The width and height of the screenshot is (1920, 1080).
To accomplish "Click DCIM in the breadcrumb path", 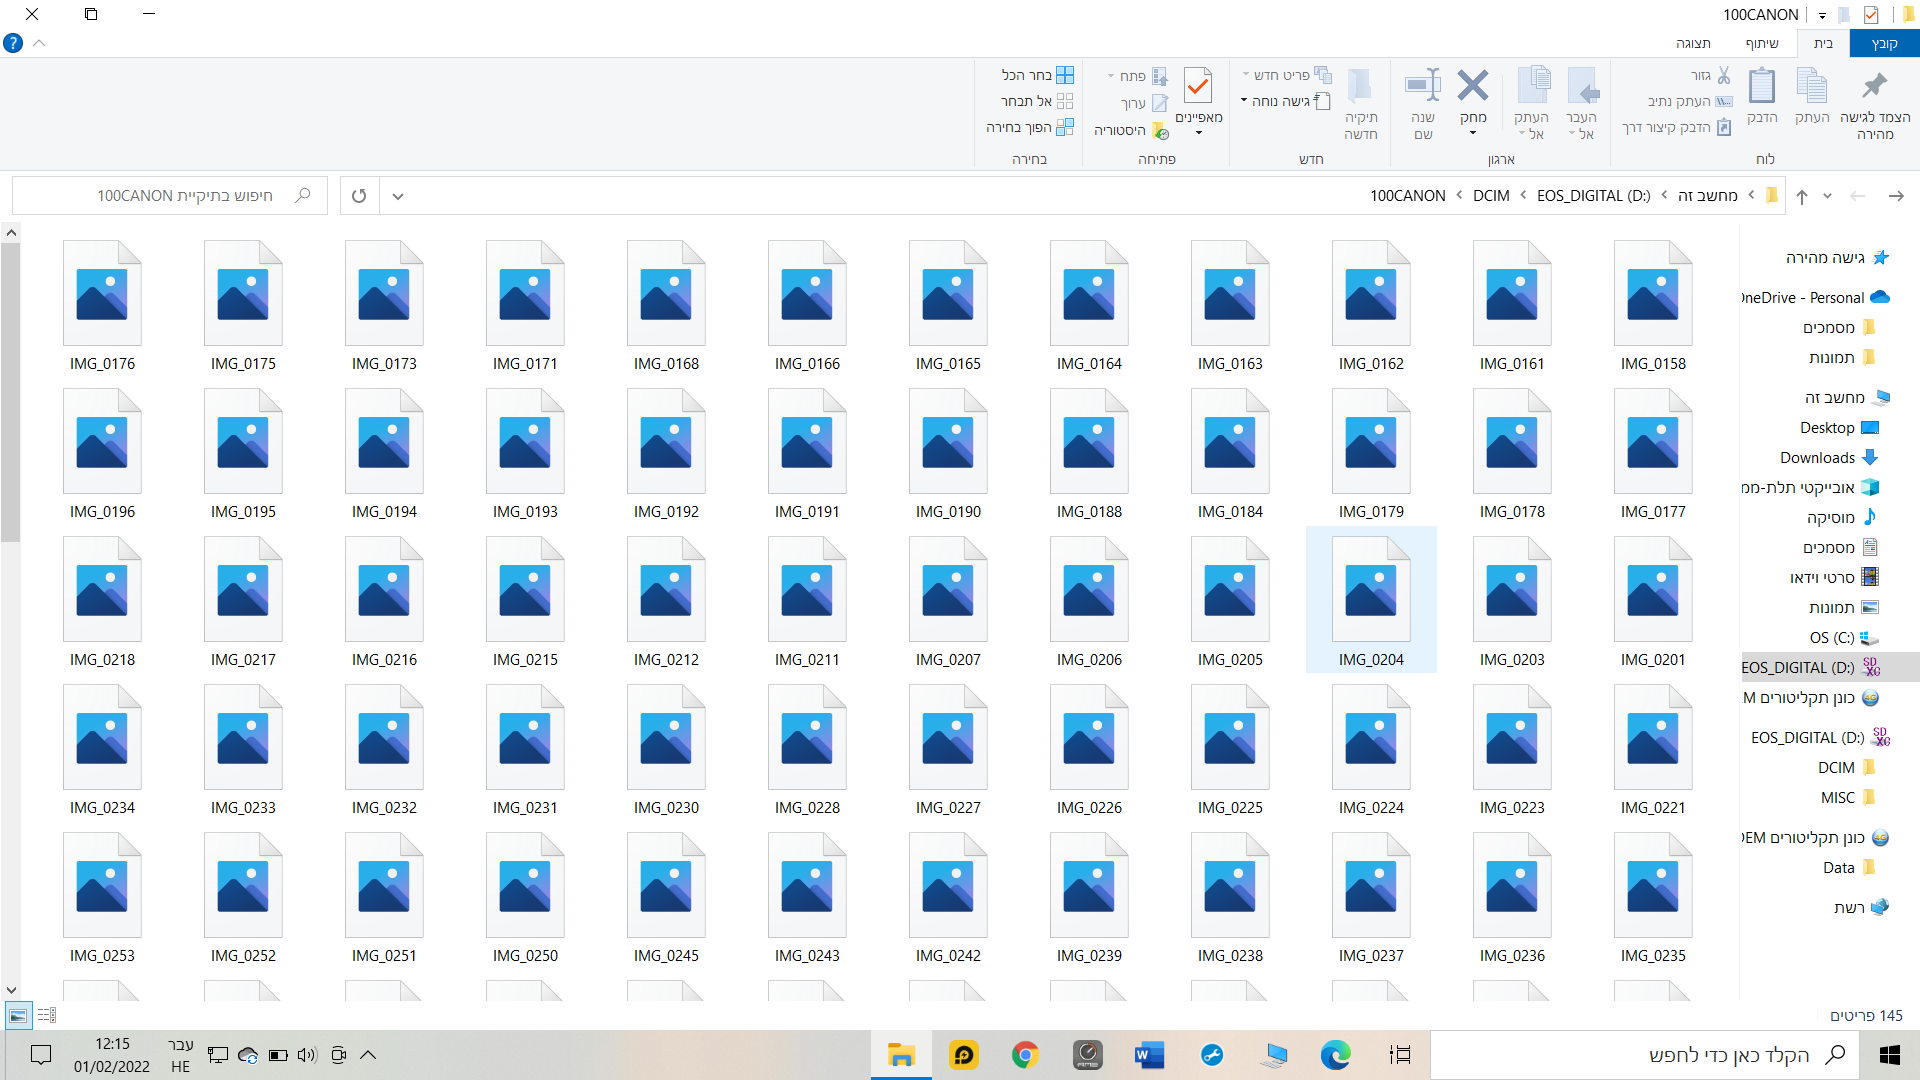I will pos(1491,196).
